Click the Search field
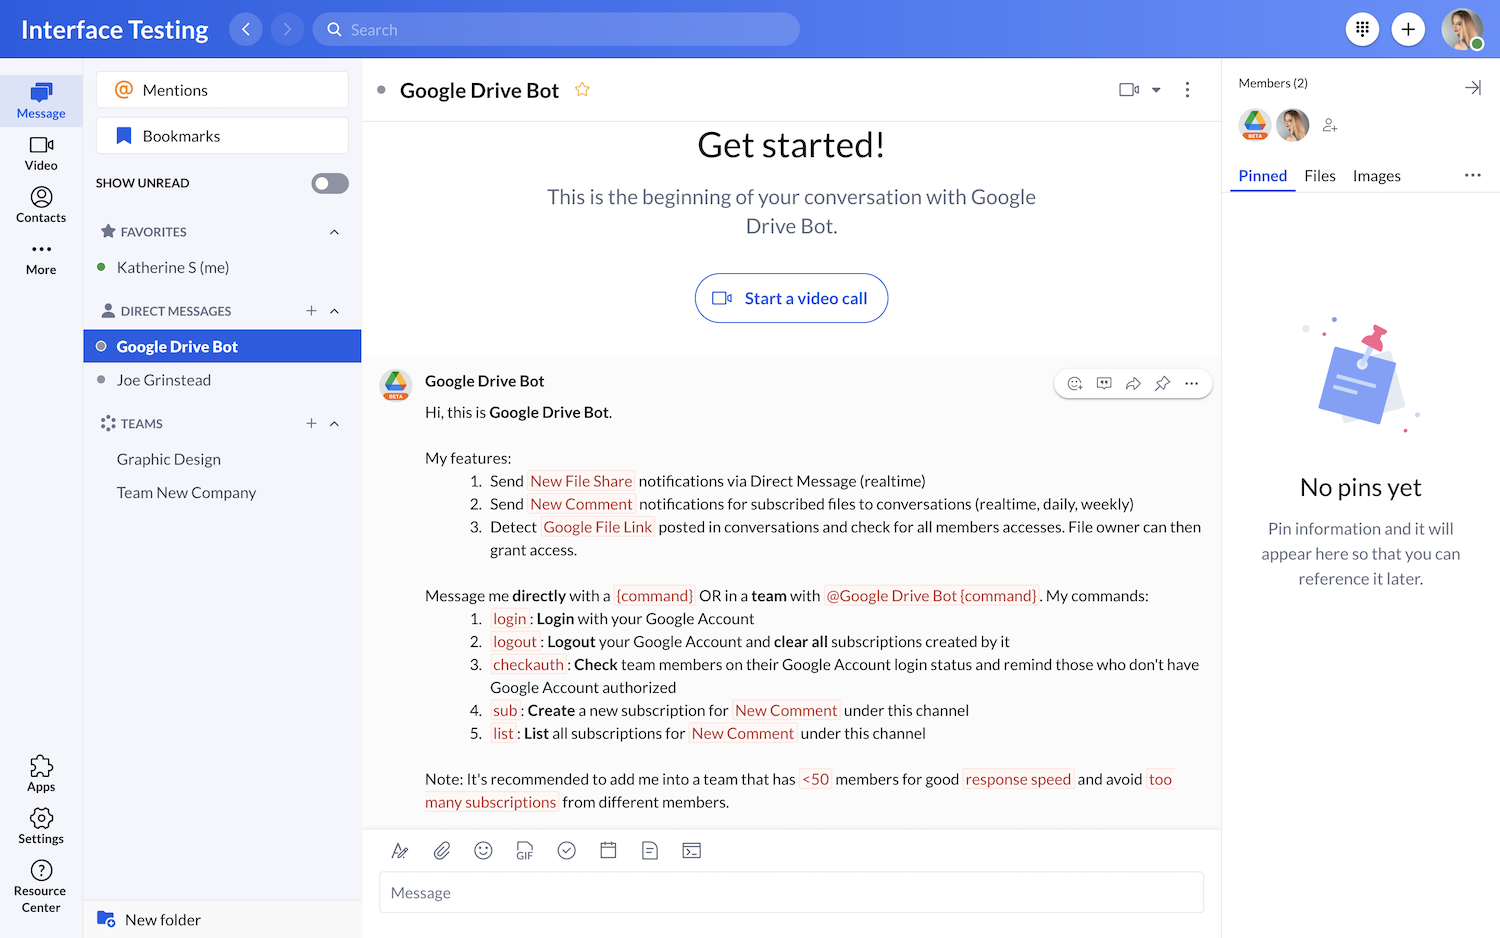Screen dimensions: 1500x938 coord(556,29)
